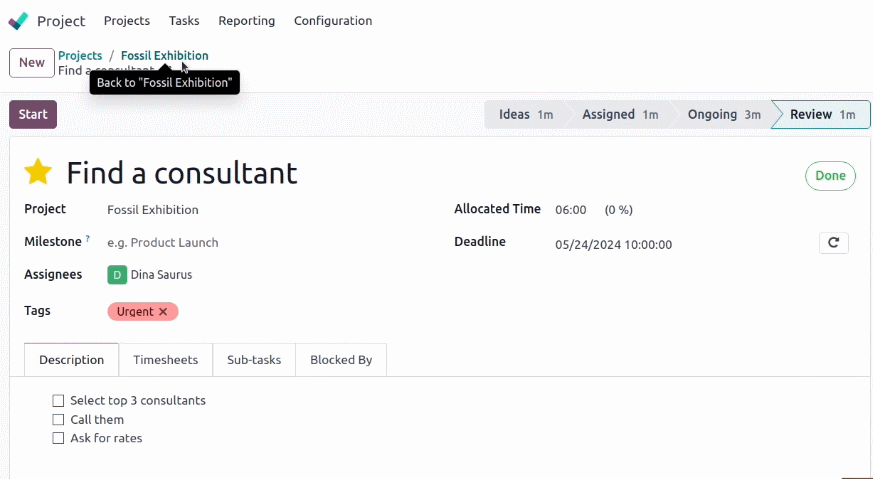Viewport: 873px width, 479px height.
Task: Select the Review stage
Action: tap(822, 115)
